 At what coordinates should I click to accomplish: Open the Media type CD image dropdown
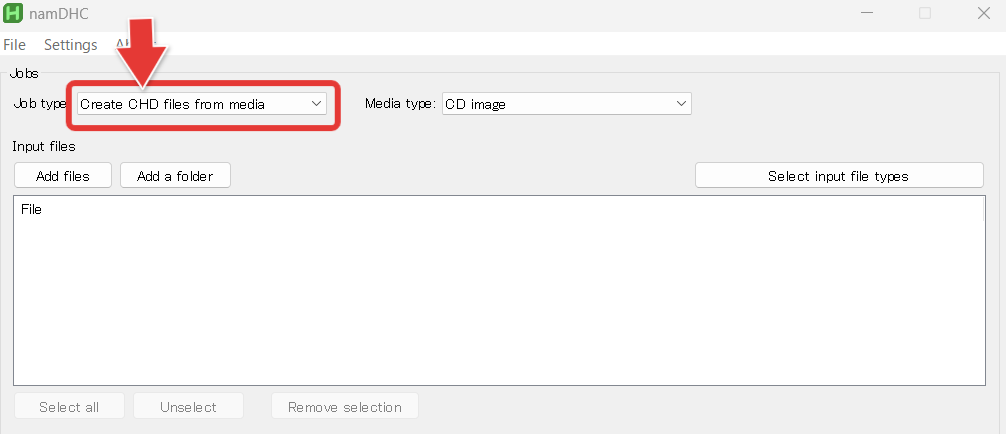567,104
